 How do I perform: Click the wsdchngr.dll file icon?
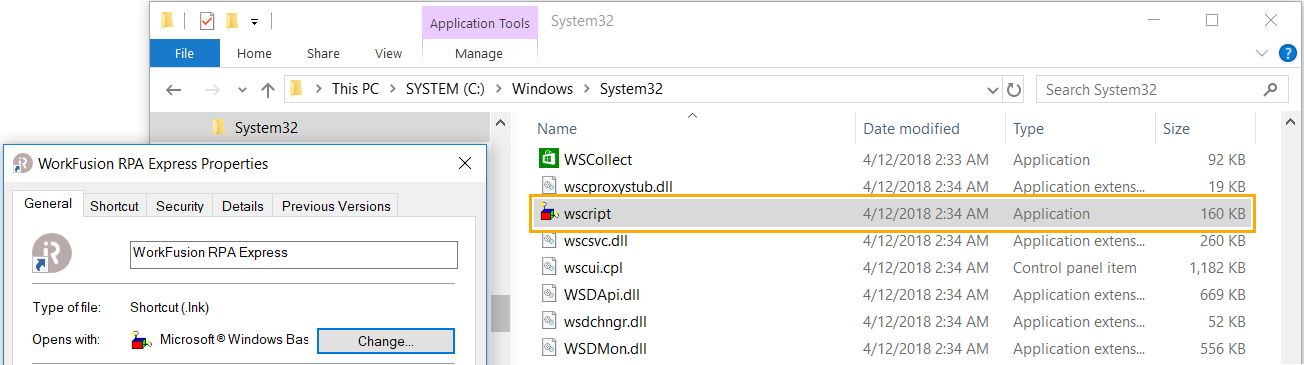point(548,321)
